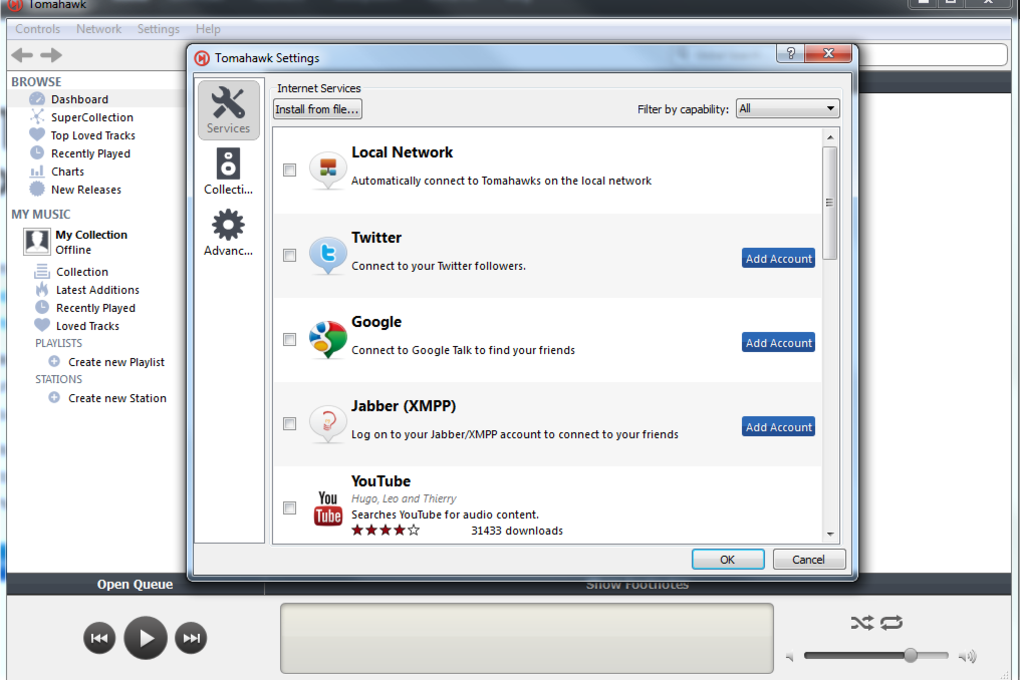1020x680 pixels.
Task: Click the services list scrollbar thumb
Action: pos(829,203)
